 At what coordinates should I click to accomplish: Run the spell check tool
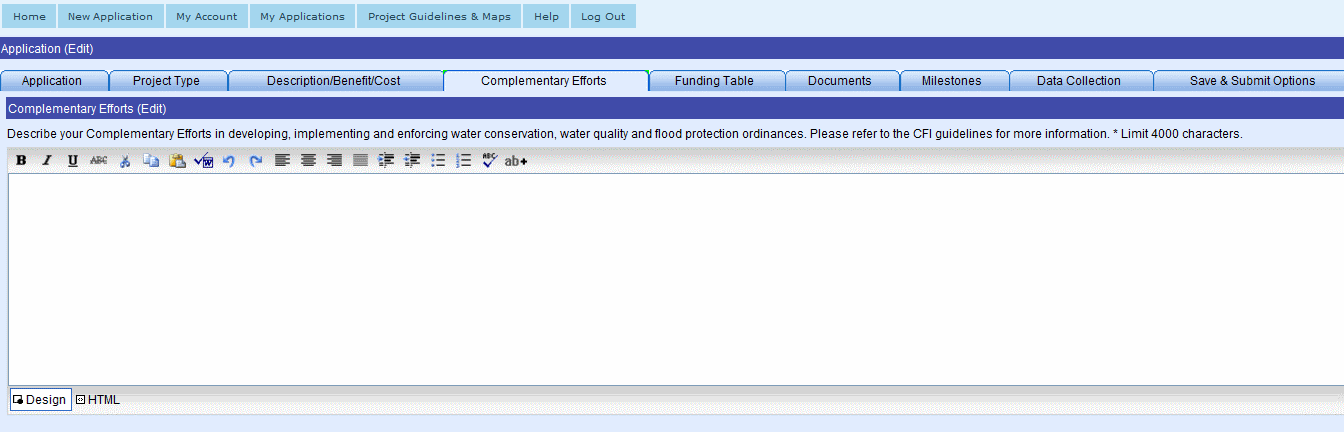[489, 161]
